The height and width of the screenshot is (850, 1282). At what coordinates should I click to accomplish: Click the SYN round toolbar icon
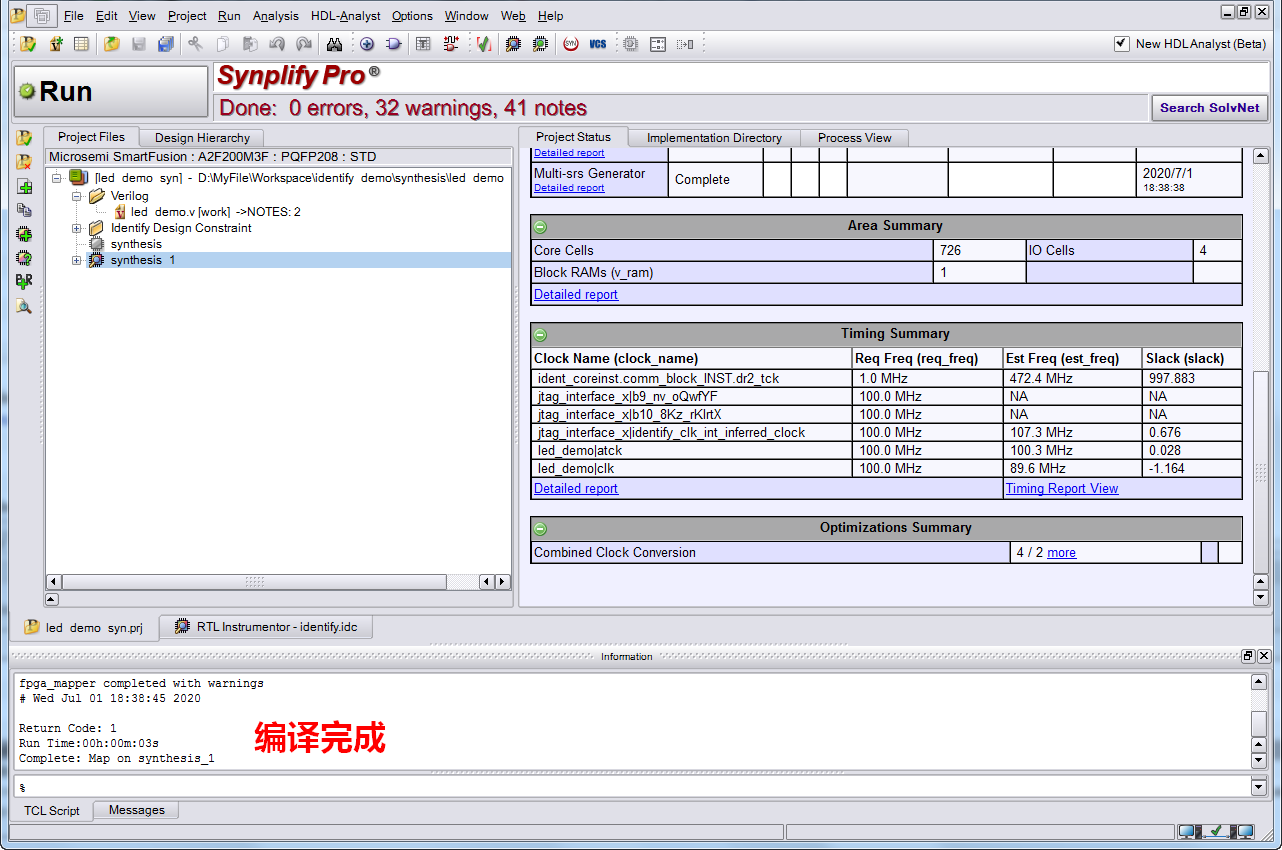[x=571, y=44]
